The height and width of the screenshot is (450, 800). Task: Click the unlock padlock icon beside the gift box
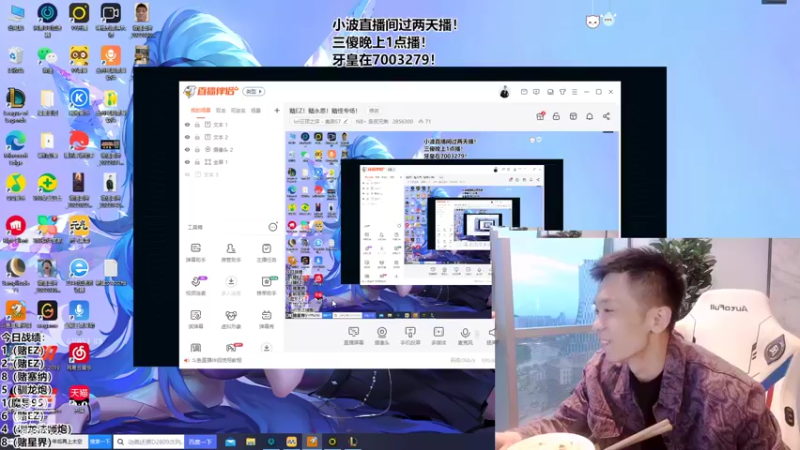[556, 116]
